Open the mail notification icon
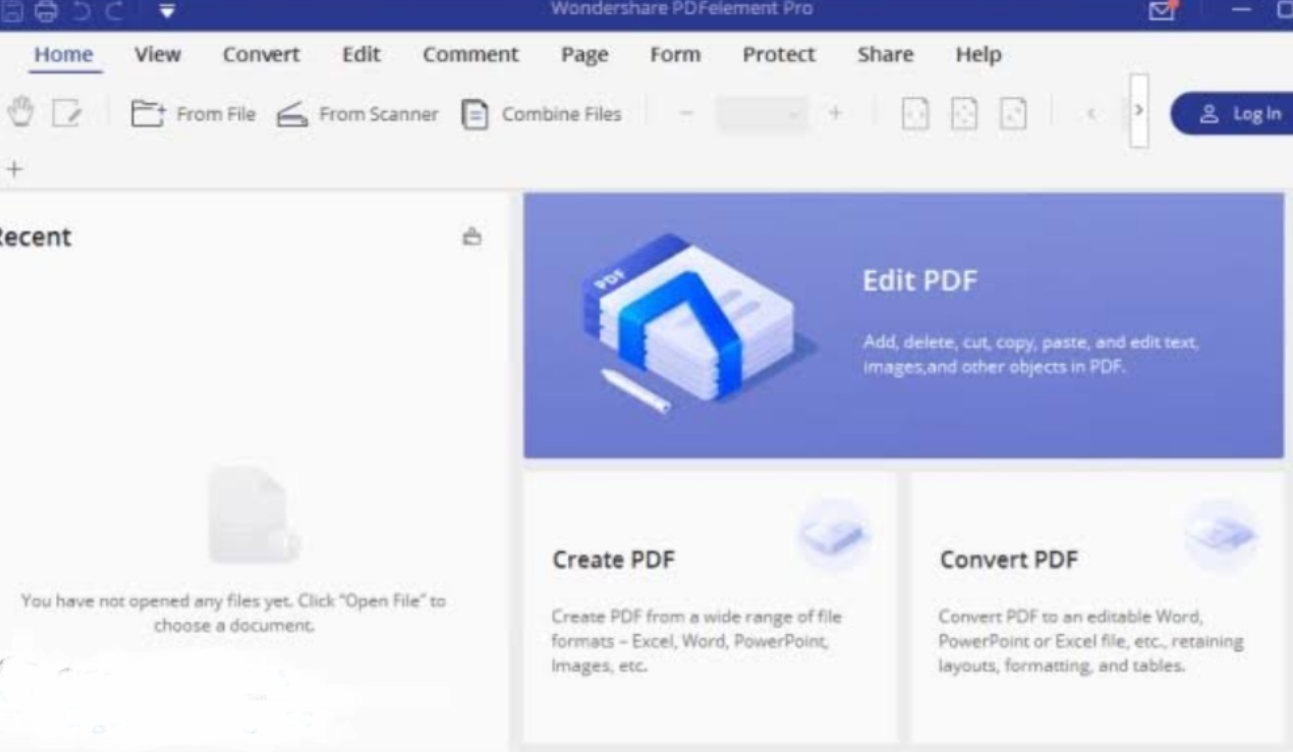 click(1161, 11)
